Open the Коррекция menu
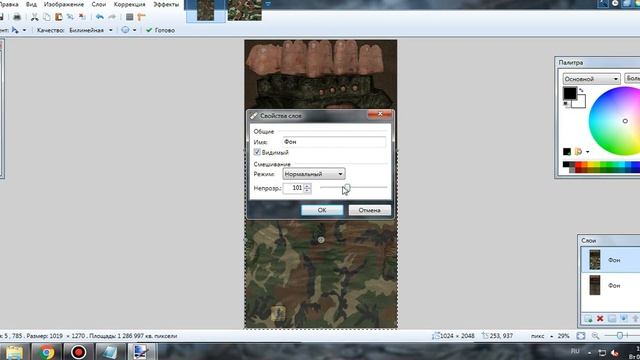Screen dimensions: 640x360 click(129, 4)
